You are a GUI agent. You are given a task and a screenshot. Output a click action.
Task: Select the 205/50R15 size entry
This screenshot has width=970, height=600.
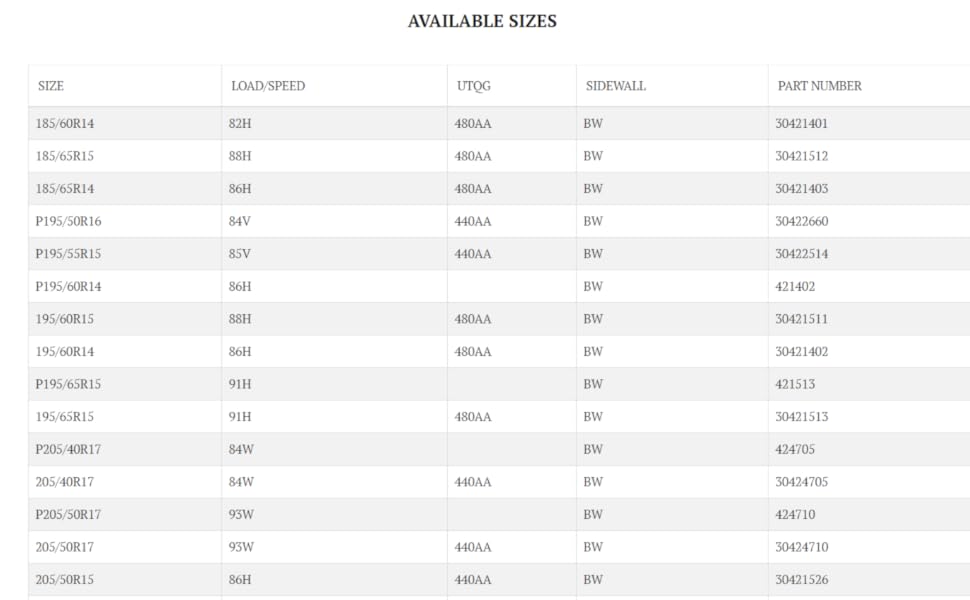click(x=65, y=580)
